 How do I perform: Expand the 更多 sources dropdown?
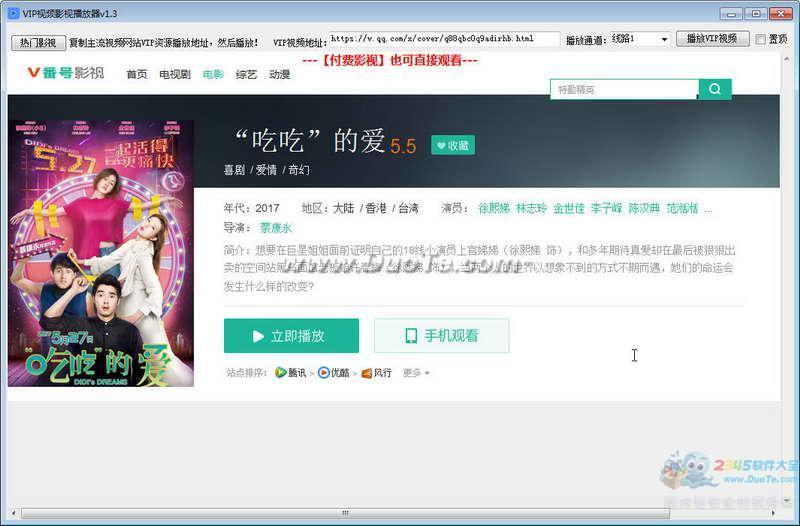(x=416, y=373)
